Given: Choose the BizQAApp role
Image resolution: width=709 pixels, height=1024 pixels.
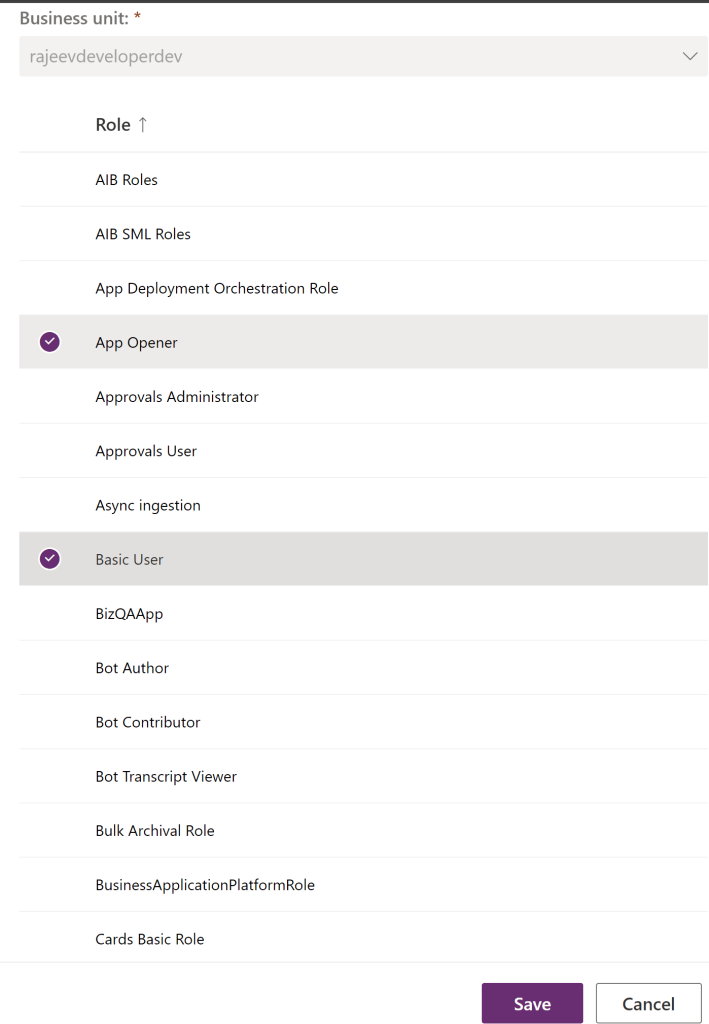Looking at the screenshot, I should tap(129, 614).
